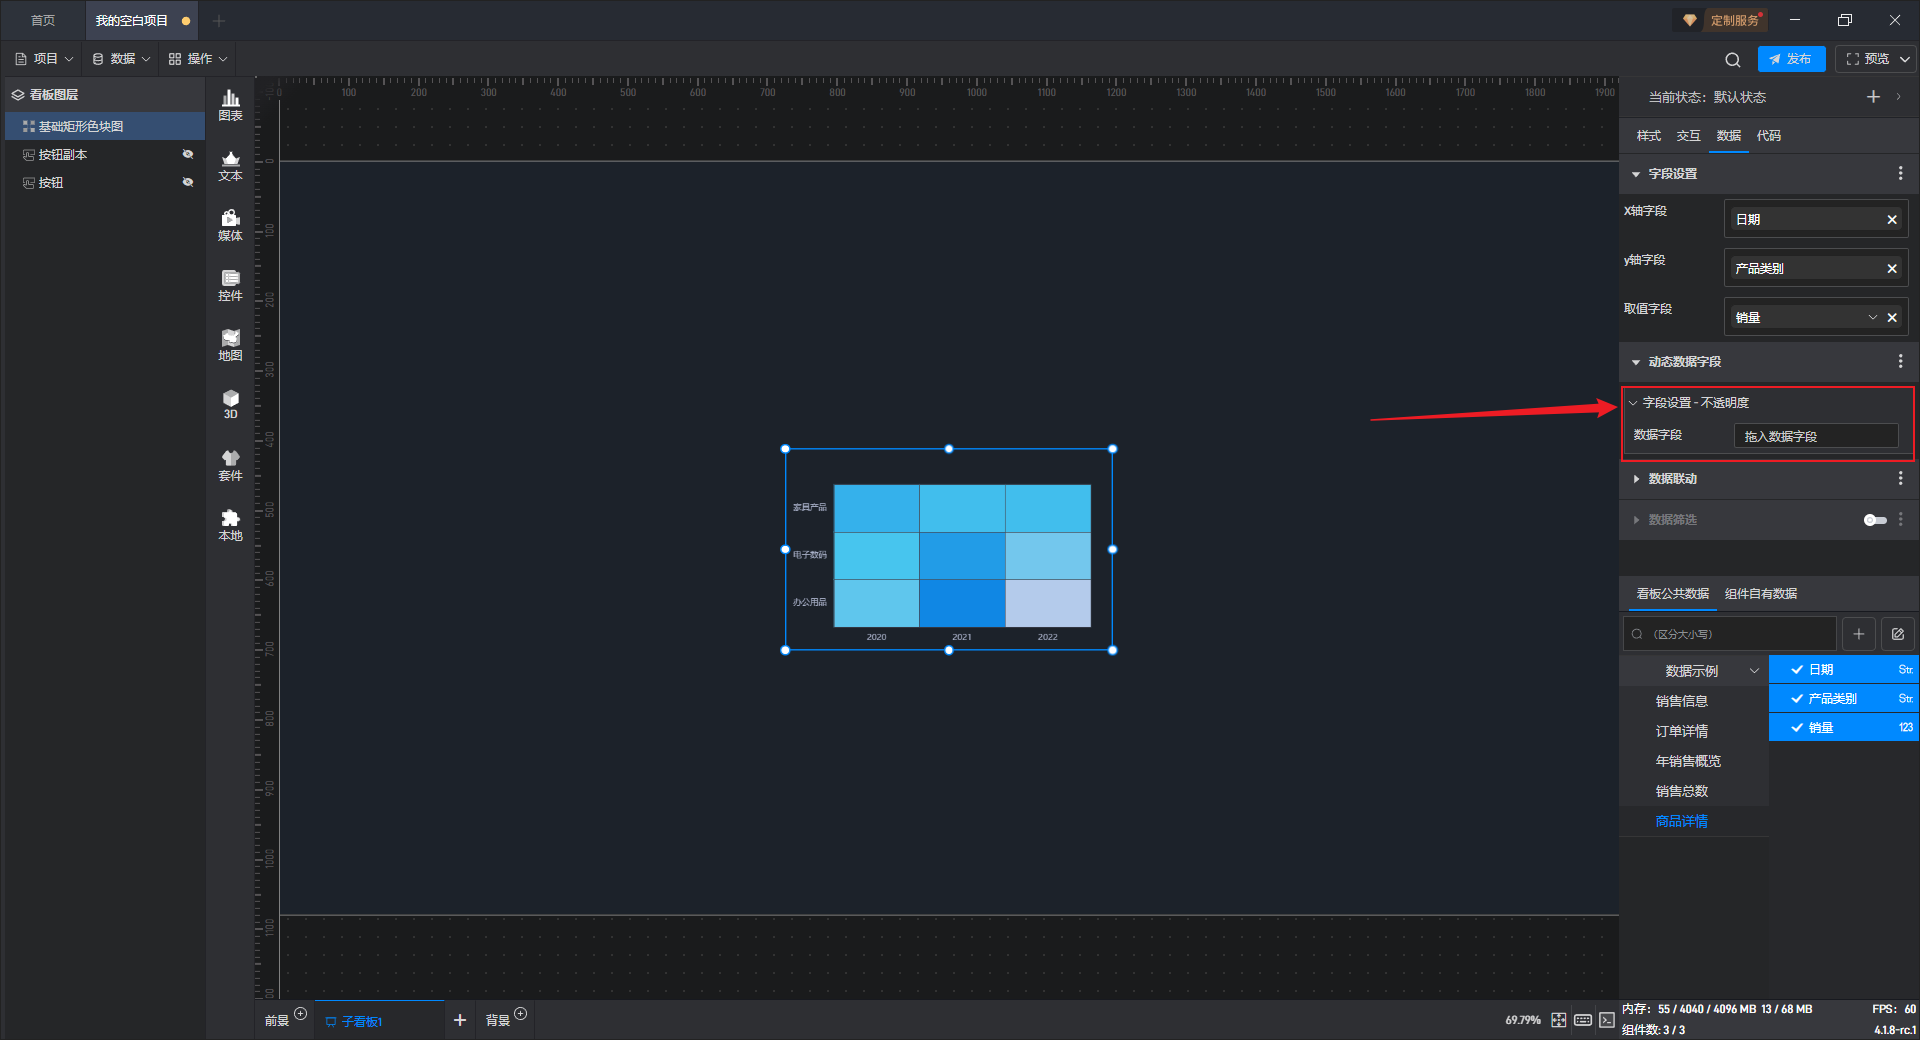Click the 拖入数据字段 input box
The image size is (1920, 1040).
[x=1816, y=436]
